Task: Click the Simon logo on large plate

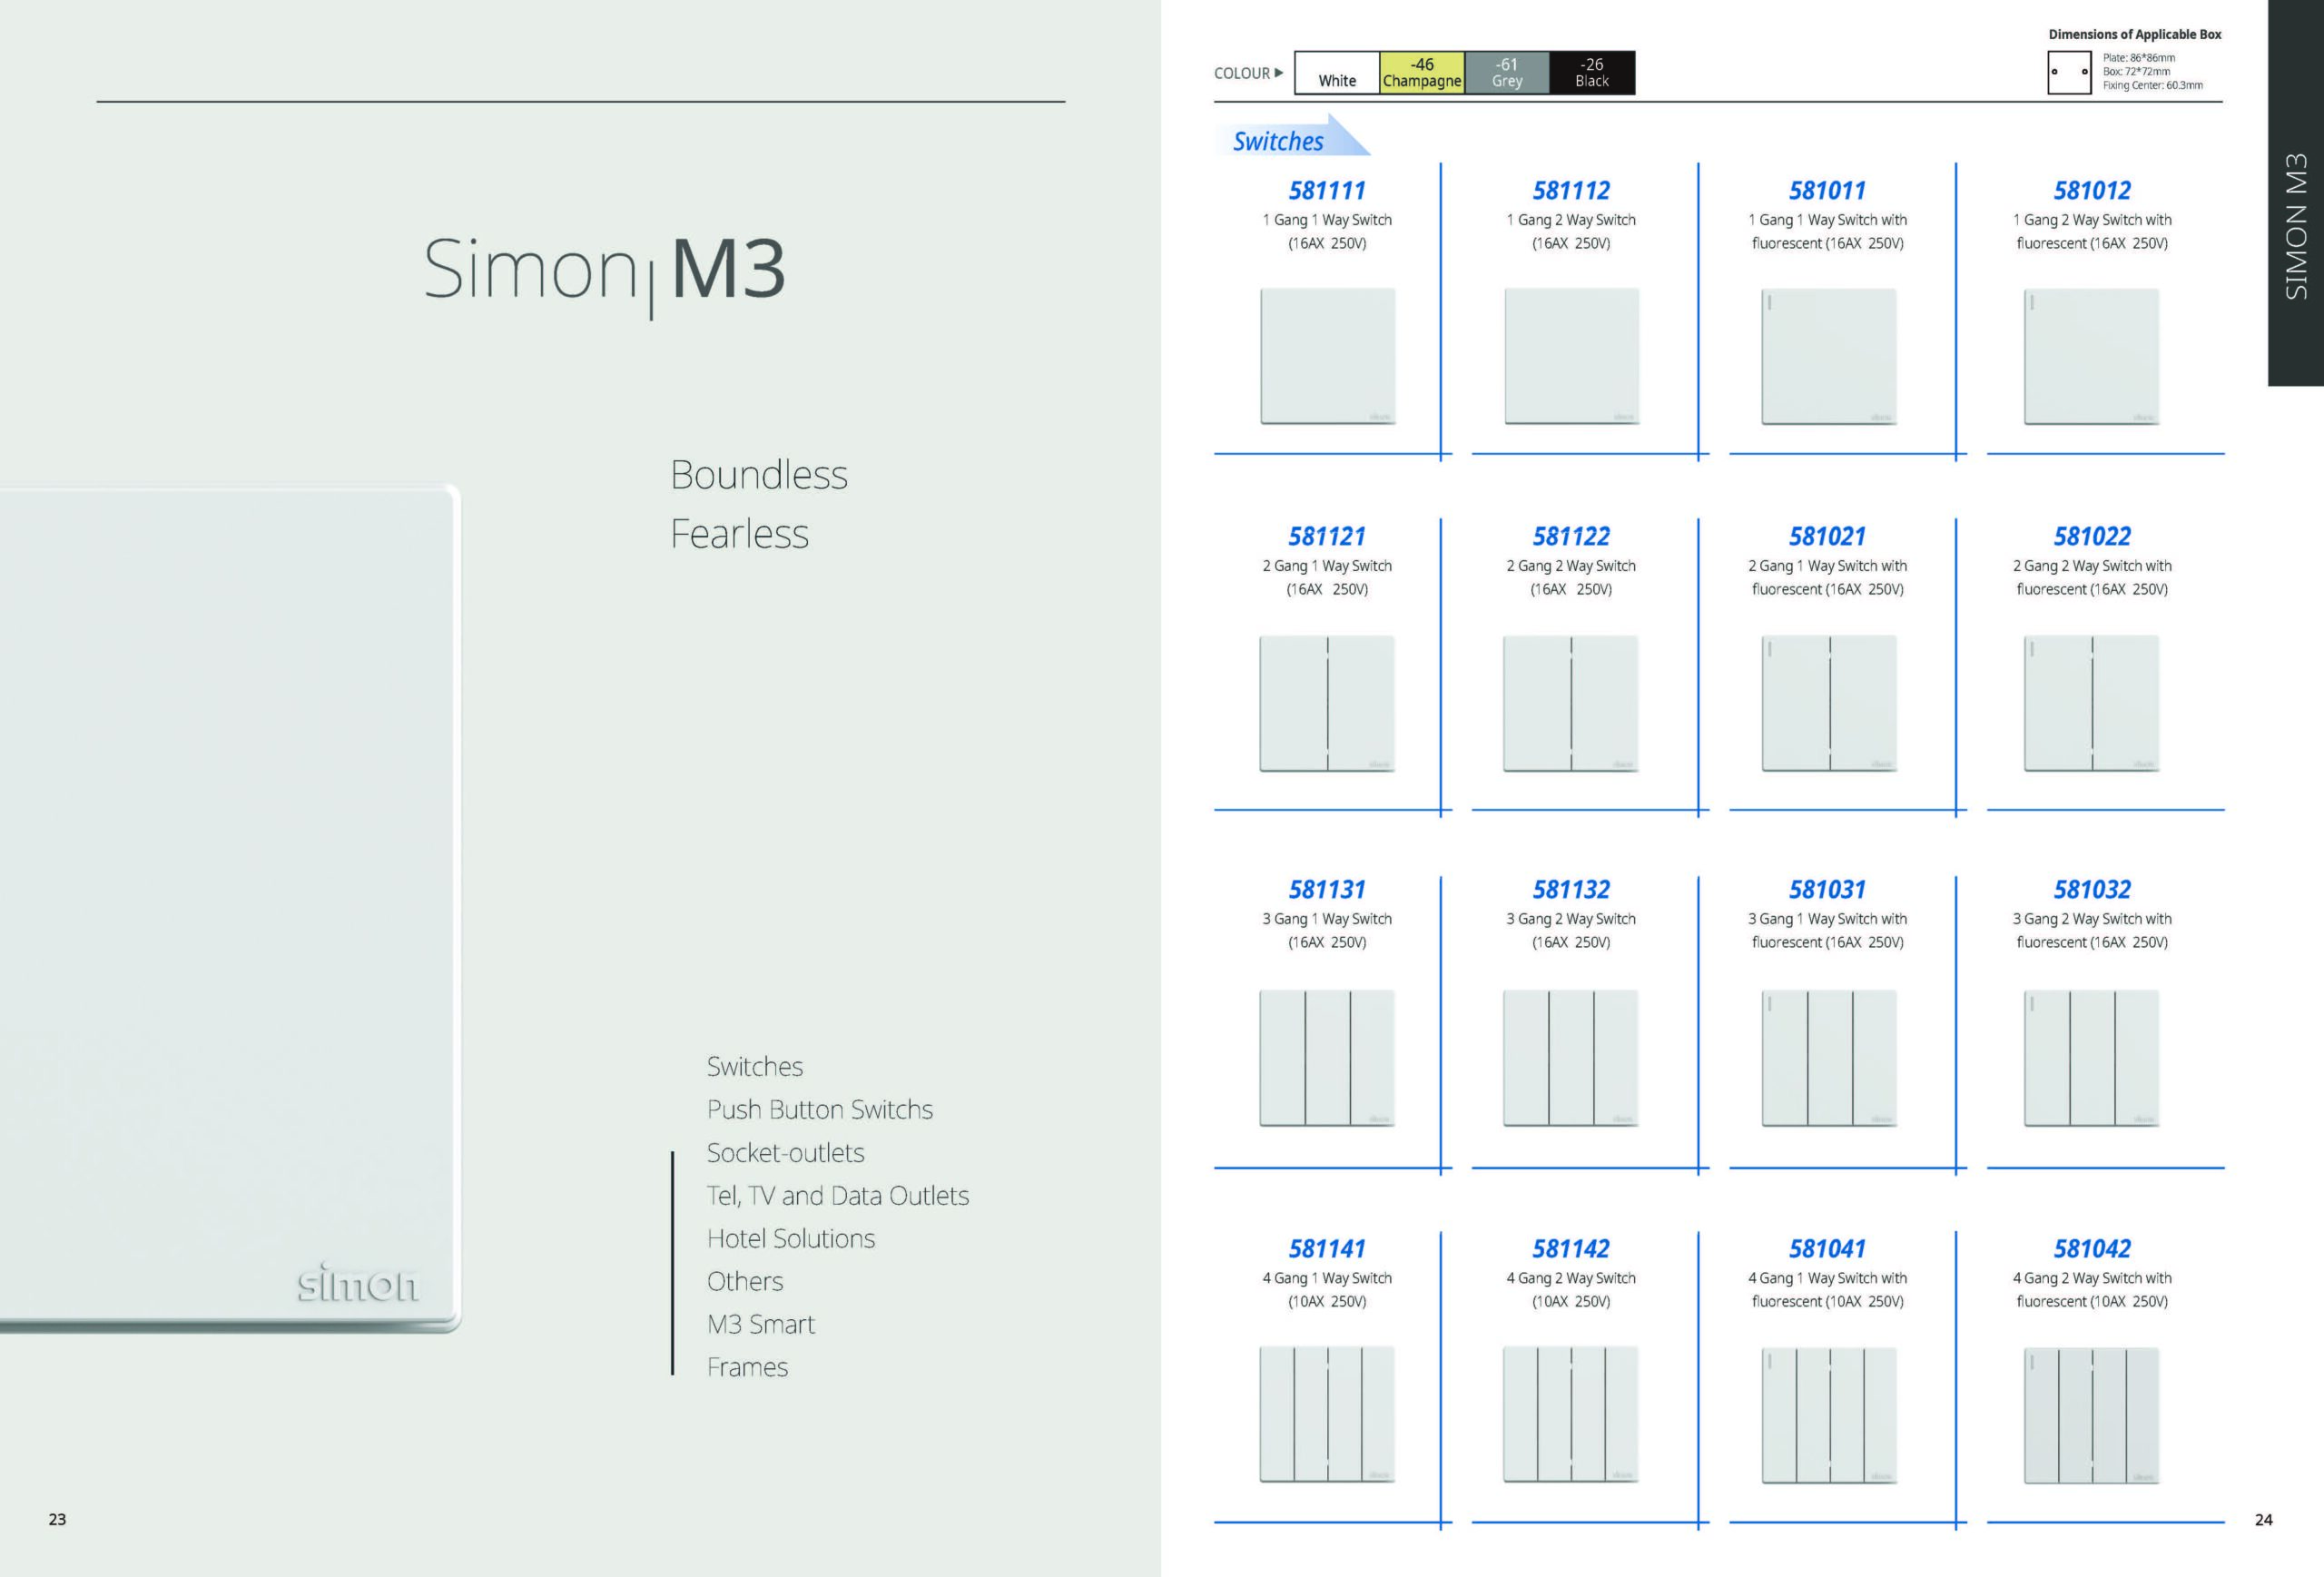Action: (x=357, y=1283)
